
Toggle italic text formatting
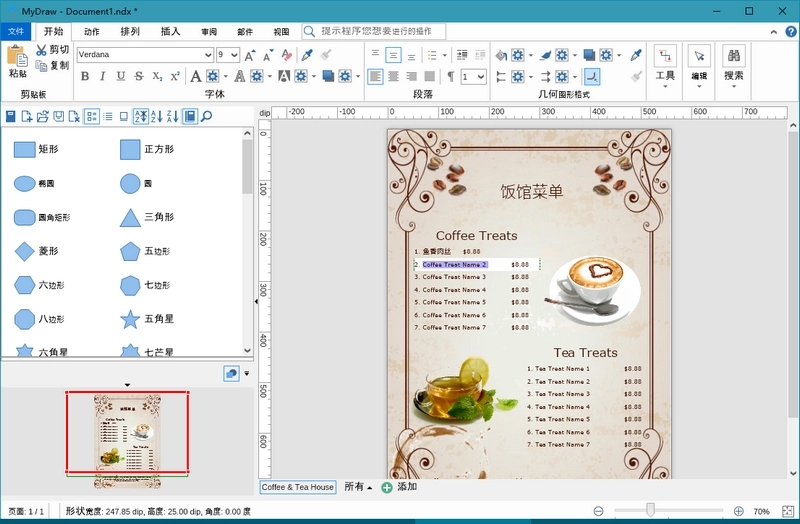pos(103,76)
